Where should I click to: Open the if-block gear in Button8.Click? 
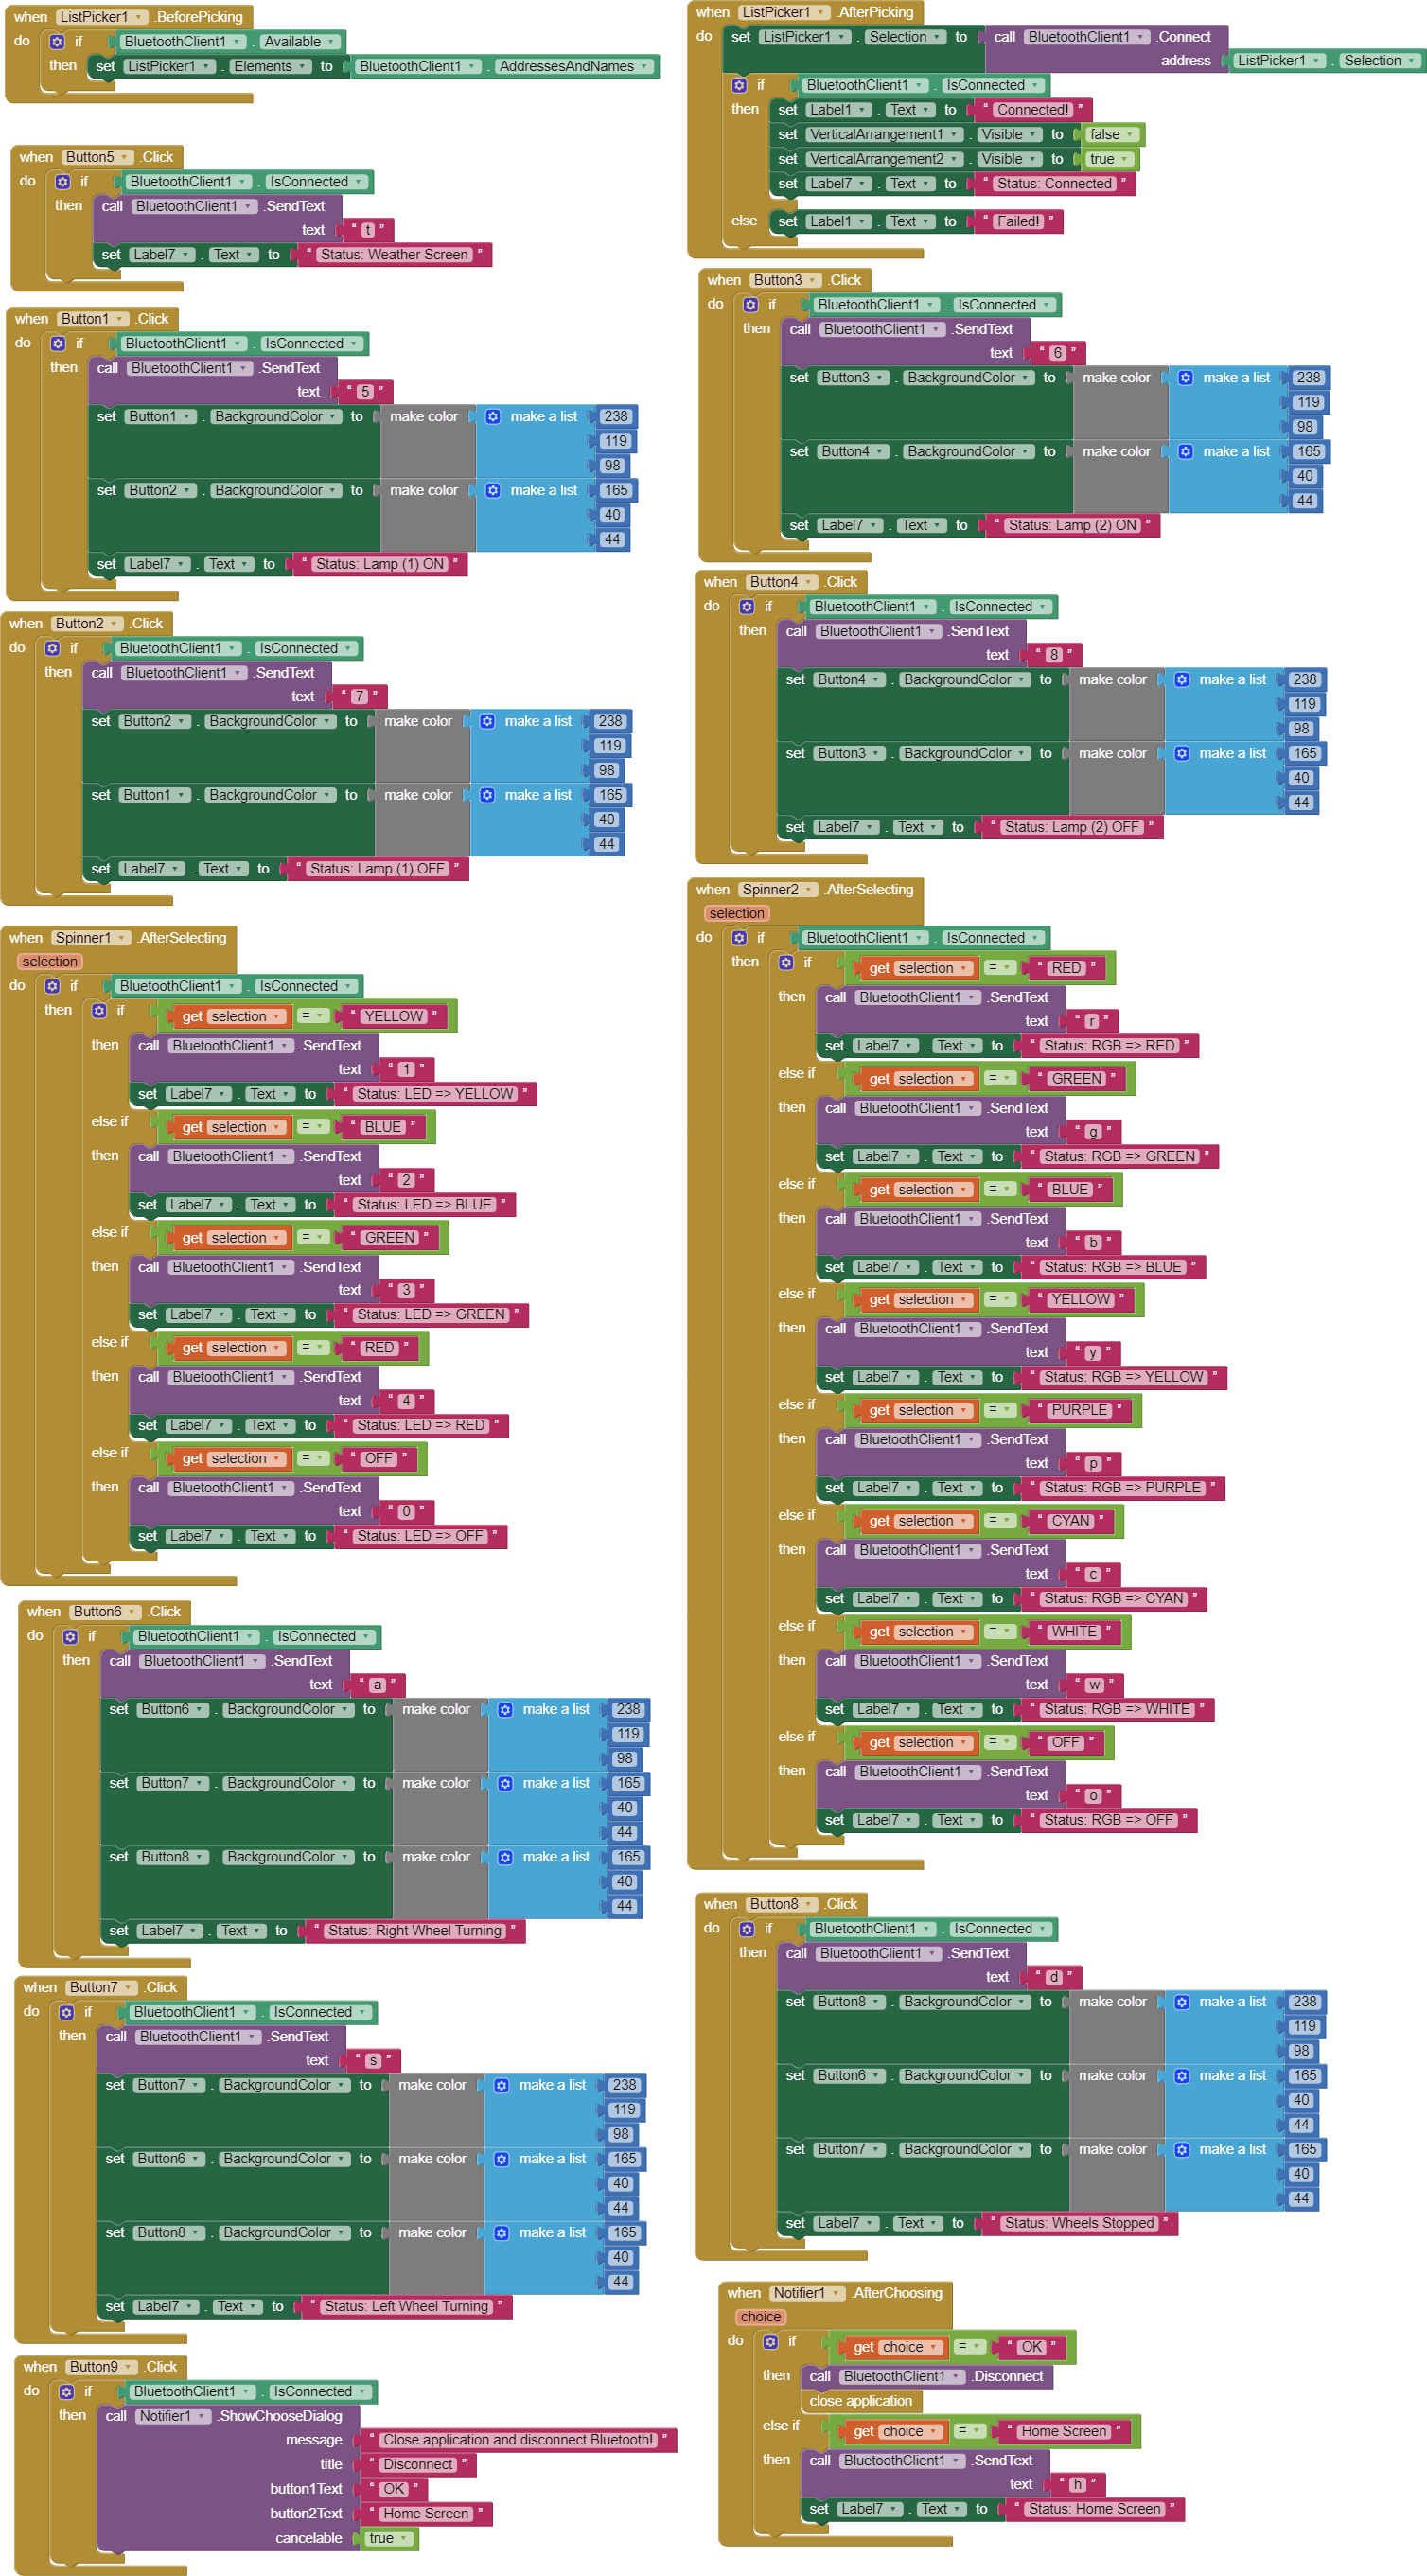(x=747, y=1930)
